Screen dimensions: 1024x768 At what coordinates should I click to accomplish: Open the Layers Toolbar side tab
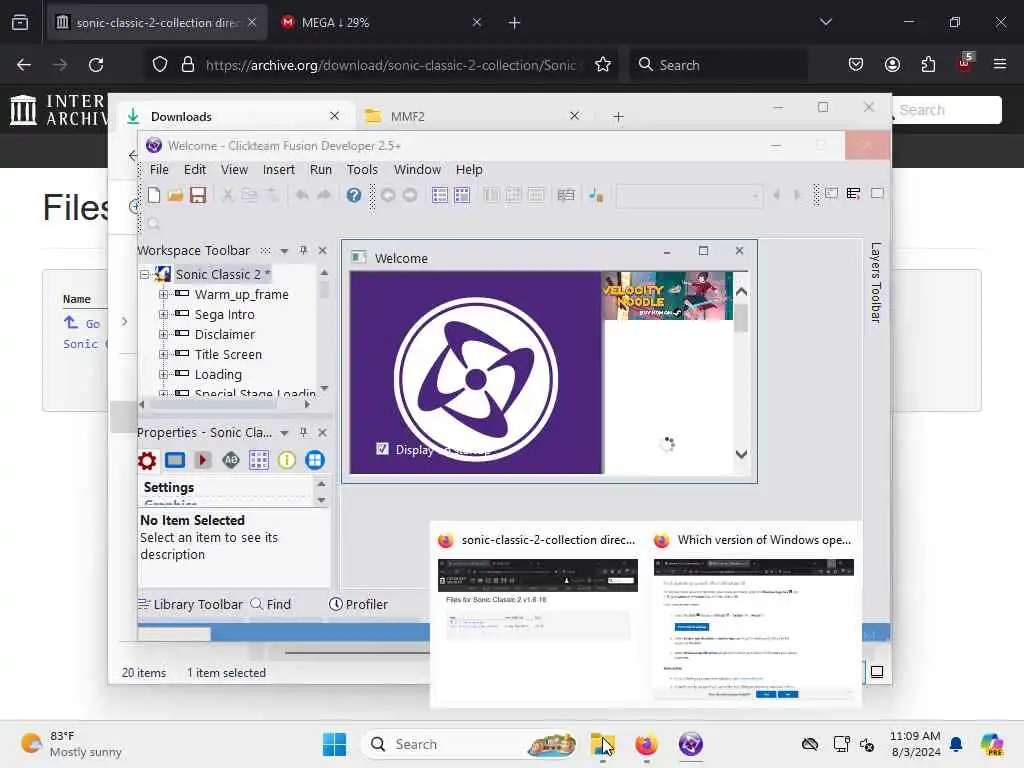pos(876,282)
